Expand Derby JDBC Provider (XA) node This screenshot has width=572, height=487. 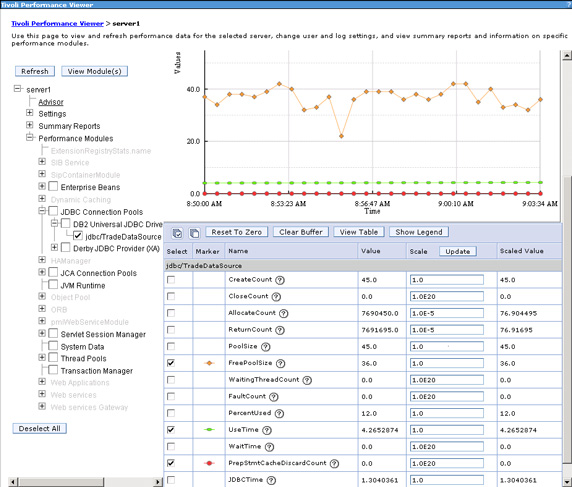54,247
